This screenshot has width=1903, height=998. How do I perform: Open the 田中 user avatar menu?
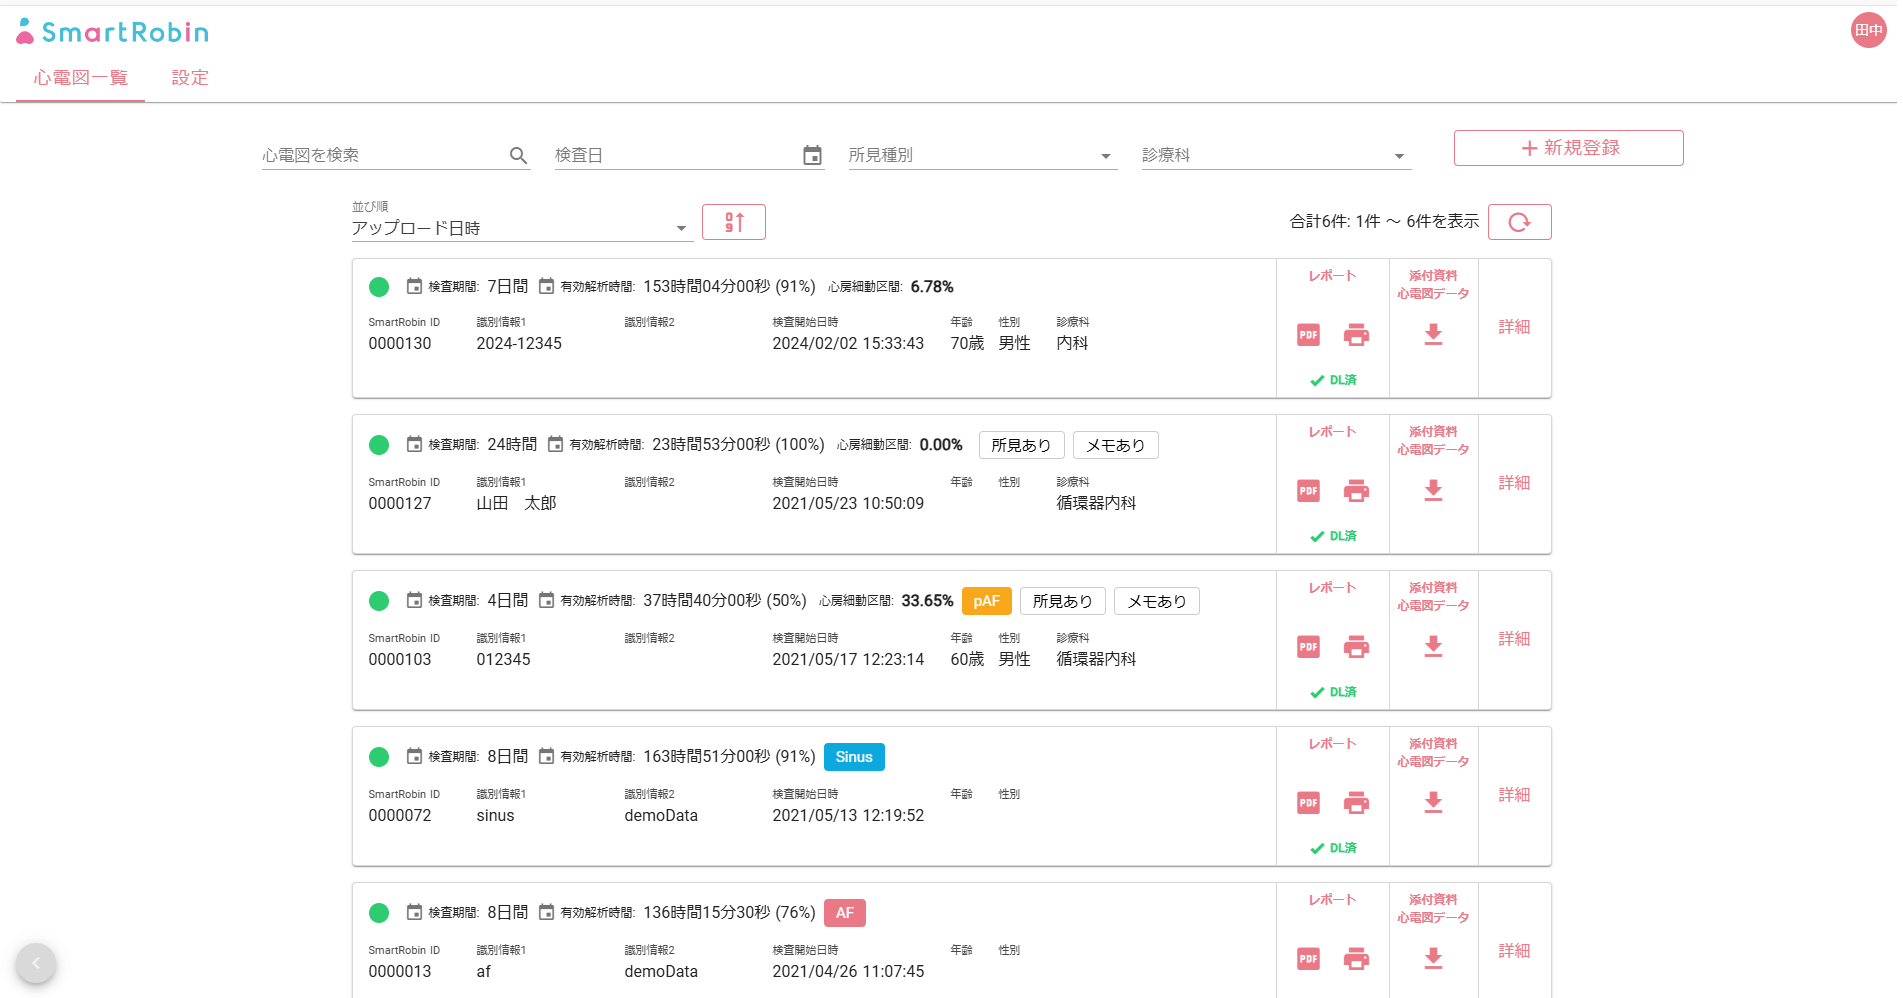point(1868,30)
